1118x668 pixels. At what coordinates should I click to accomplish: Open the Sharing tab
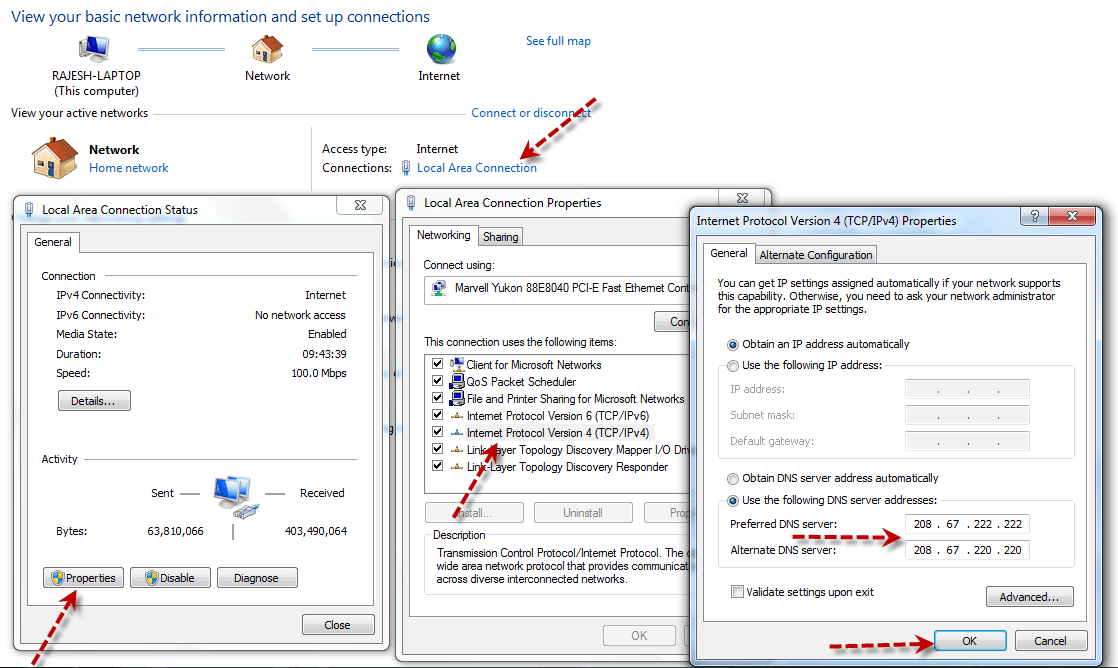click(500, 237)
